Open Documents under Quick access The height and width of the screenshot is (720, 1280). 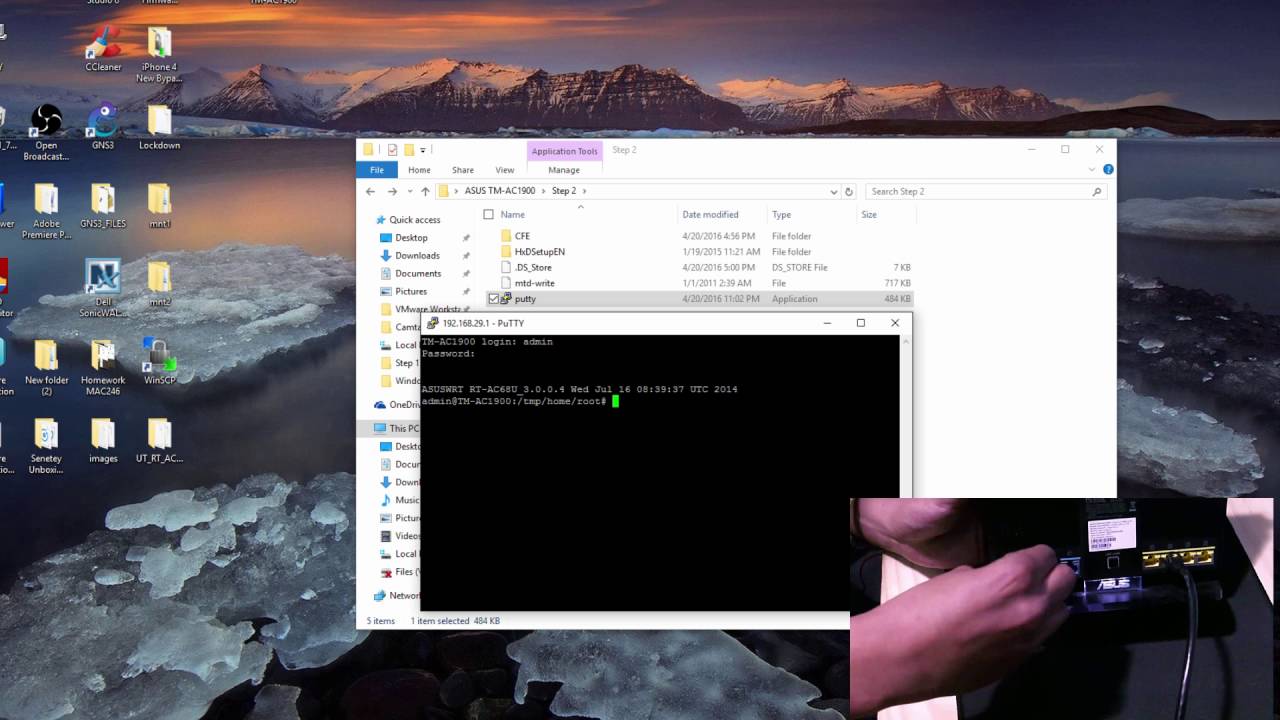[x=418, y=274]
